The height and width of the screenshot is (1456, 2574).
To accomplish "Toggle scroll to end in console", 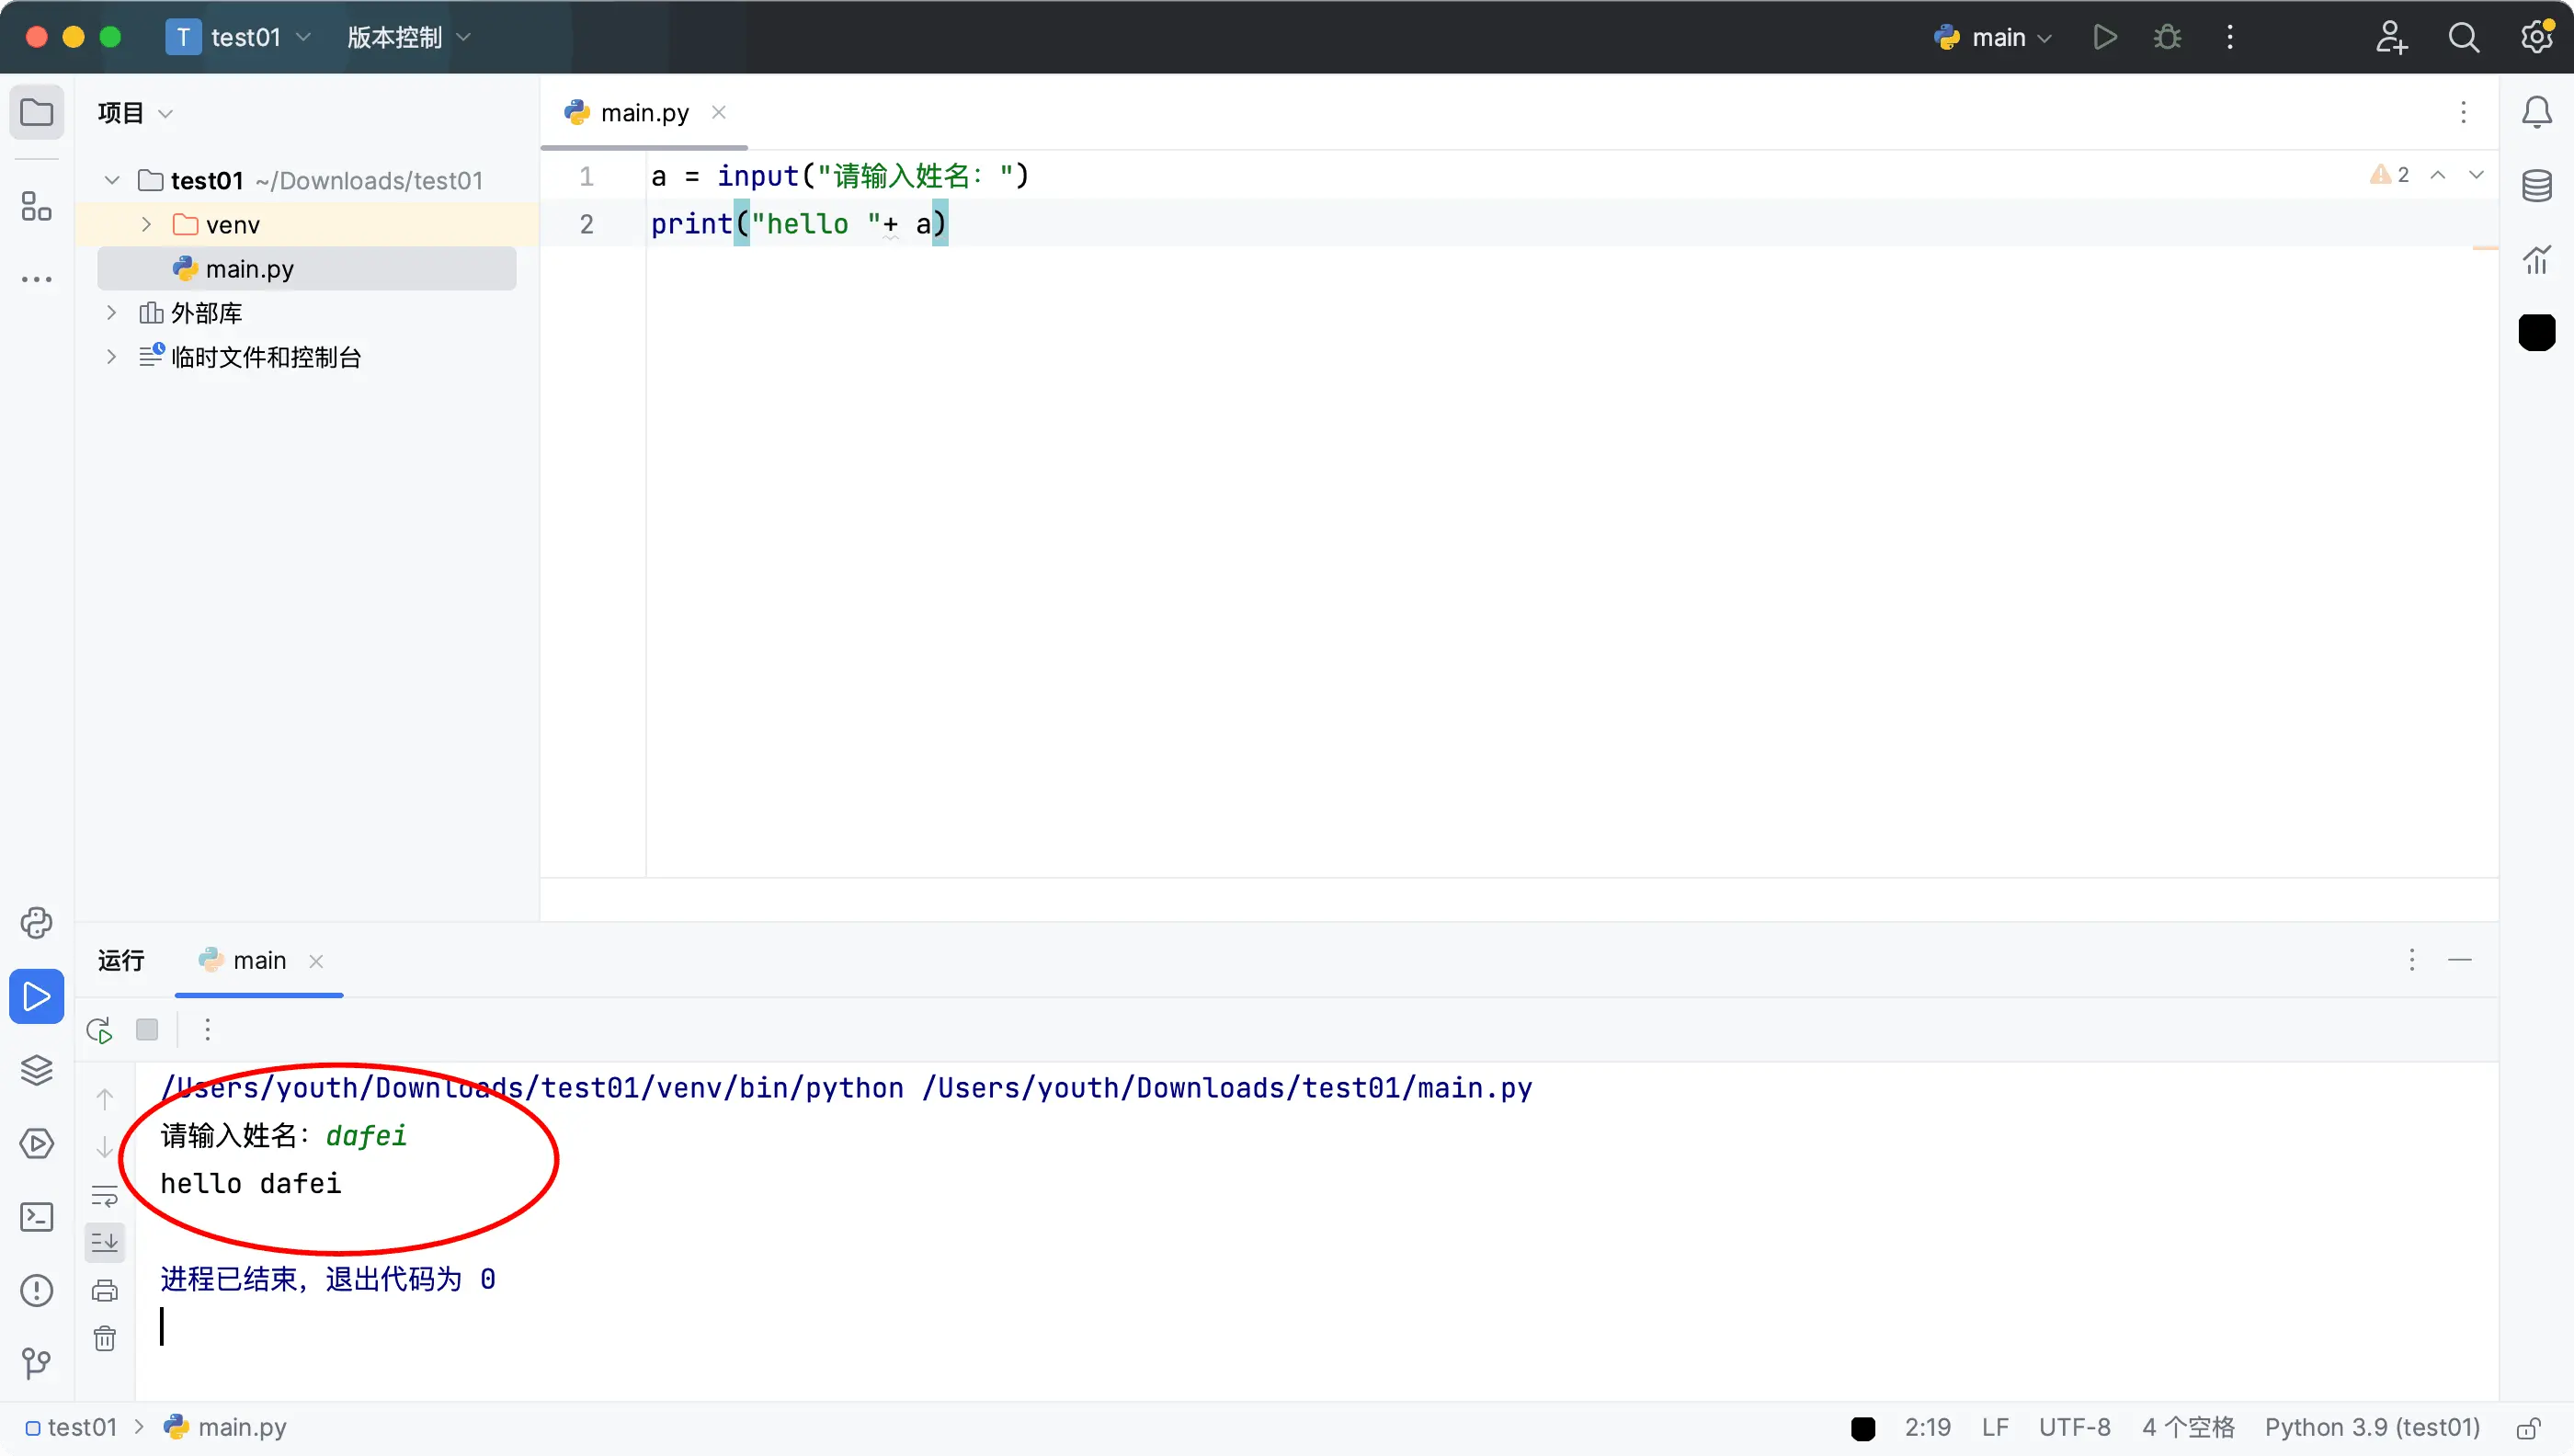I will click(x=105, y=1242).
